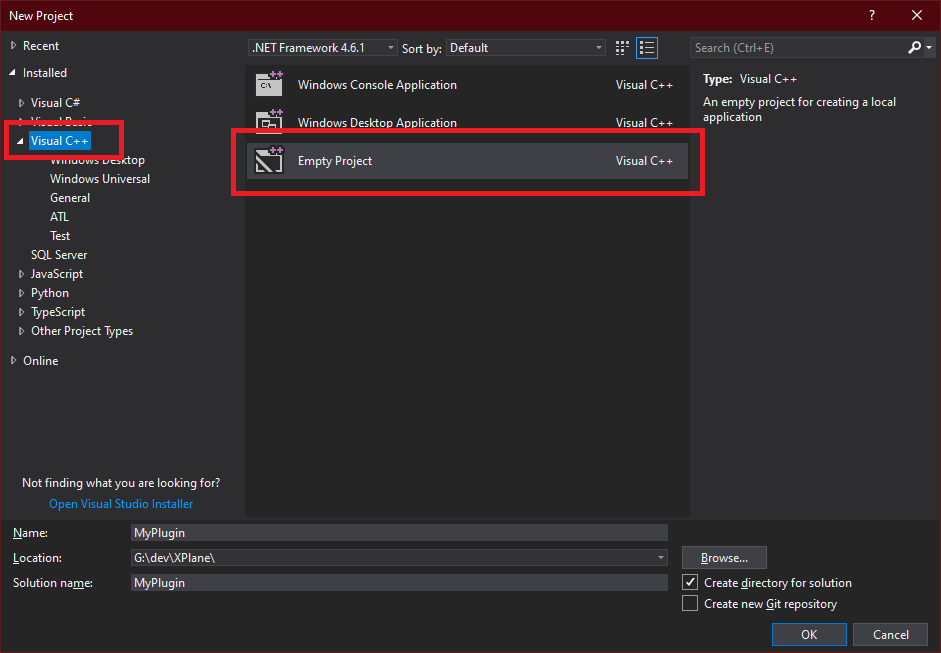The height and width of the screenshot is (653, 941).
Task: Open the .NET Framework 4.6.1 dropdown
Action: click(388, 47)
